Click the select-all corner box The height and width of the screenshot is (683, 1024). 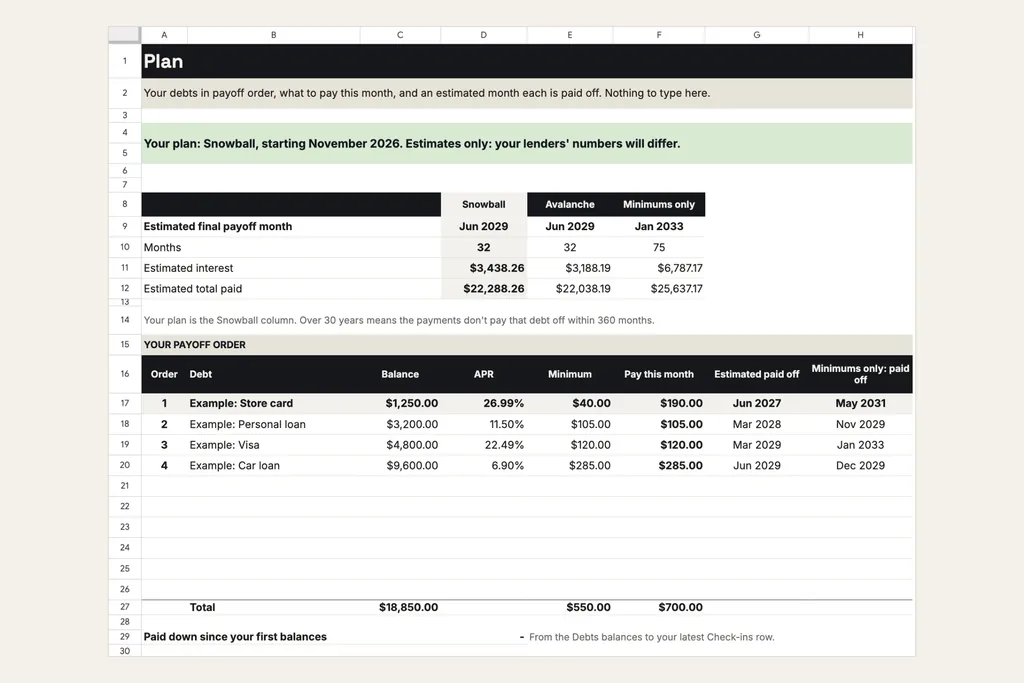[125, 35]
